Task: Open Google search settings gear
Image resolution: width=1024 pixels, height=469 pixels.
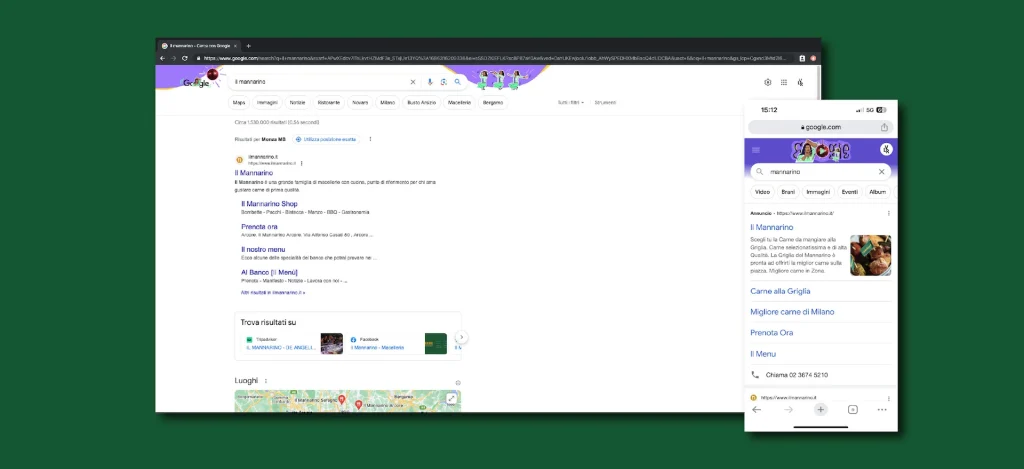Action: tap(767, 83)
